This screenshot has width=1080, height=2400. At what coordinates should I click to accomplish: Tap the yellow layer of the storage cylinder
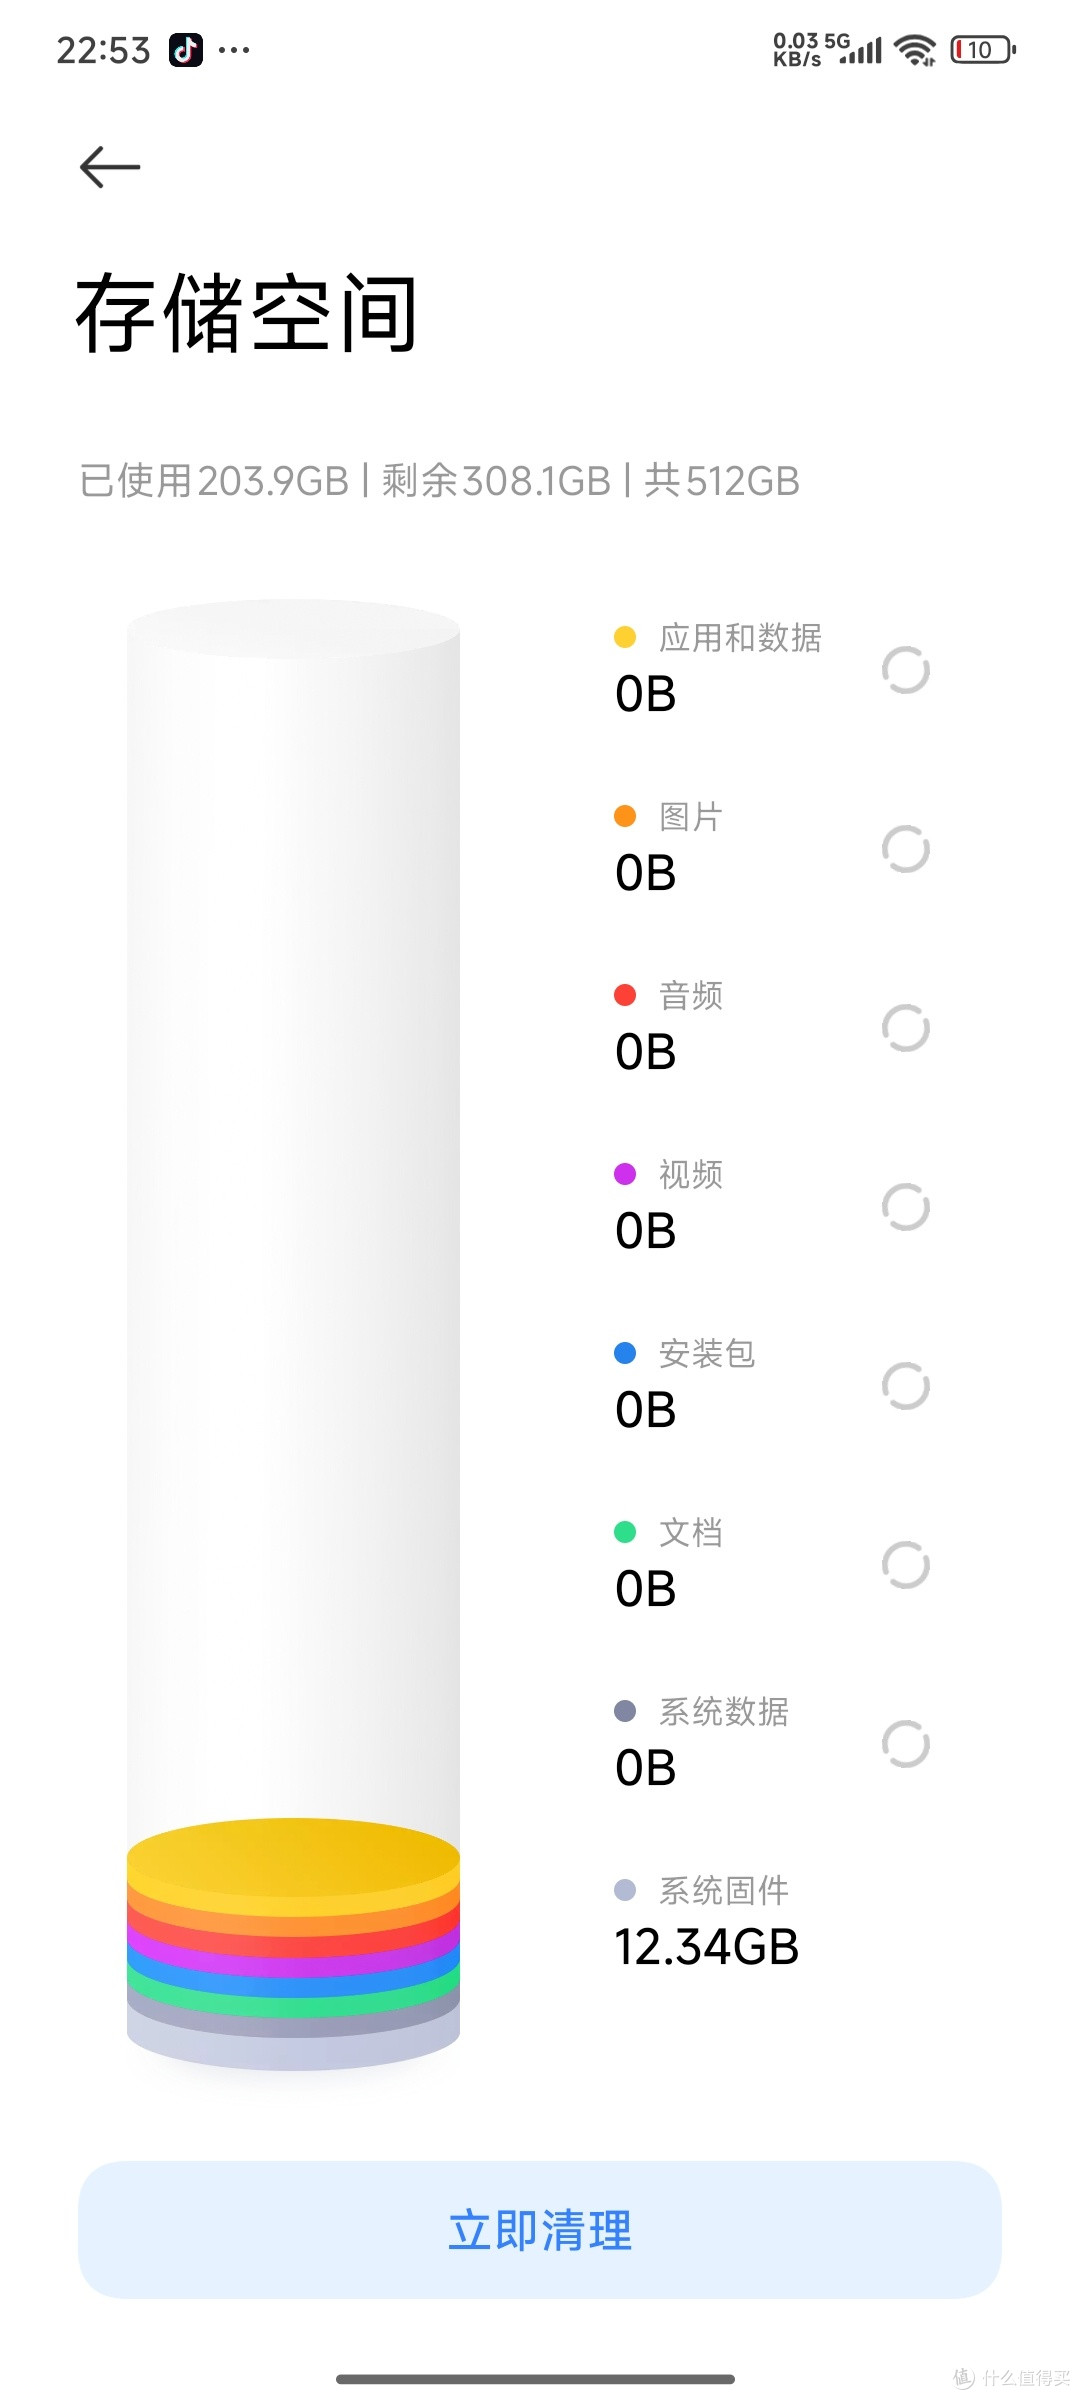click(x=293, y=1860)
